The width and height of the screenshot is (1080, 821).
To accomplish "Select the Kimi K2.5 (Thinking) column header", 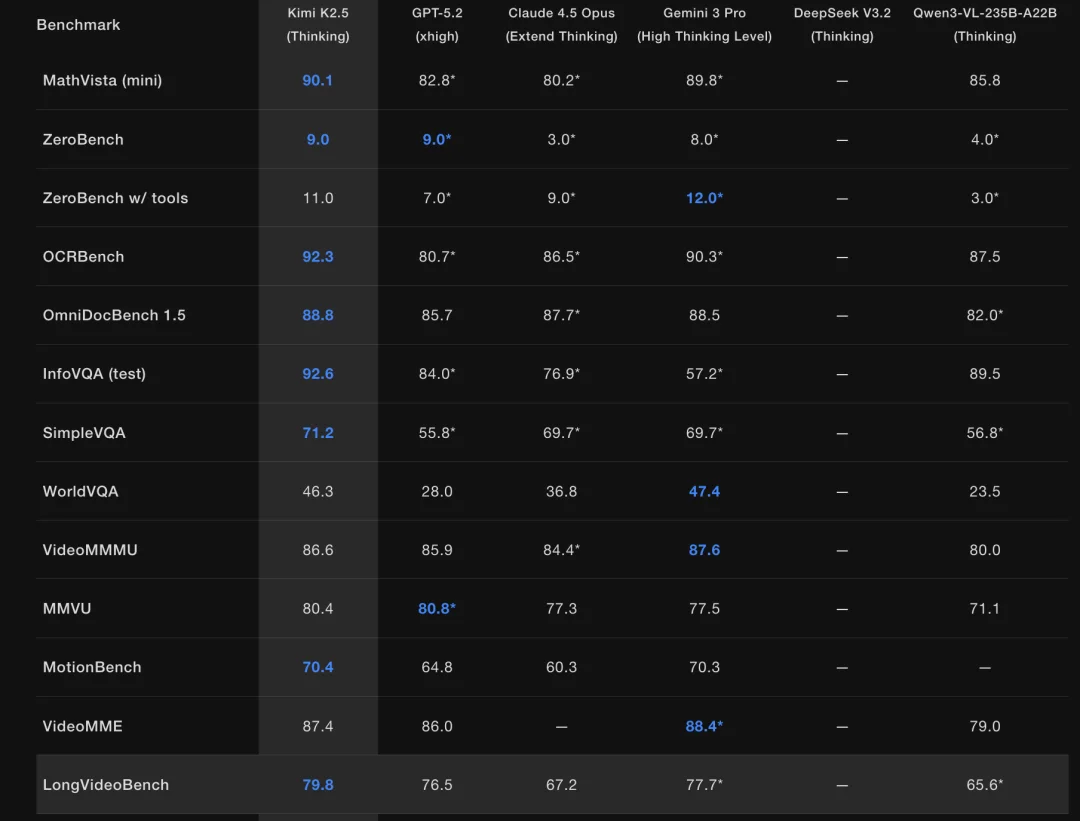I will 318,25.
